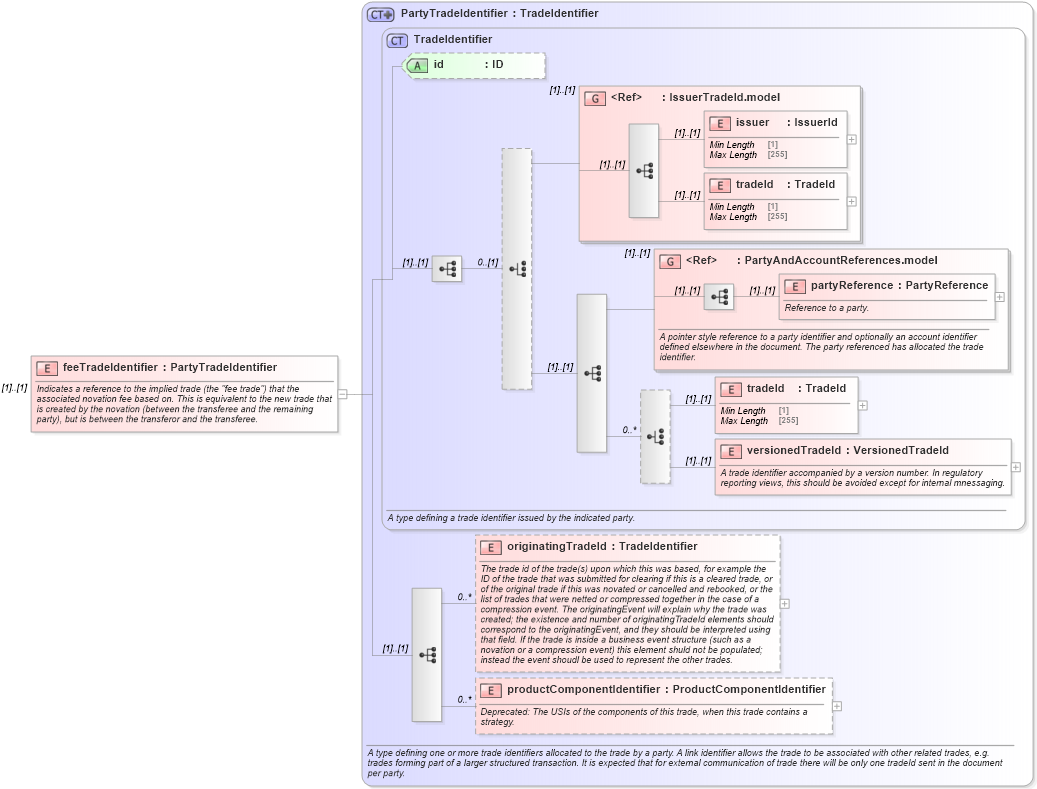Select dashed 0..* choice compositor near tradeId
The height and width of the screenshot is (789, 1037).
(655, 436)
